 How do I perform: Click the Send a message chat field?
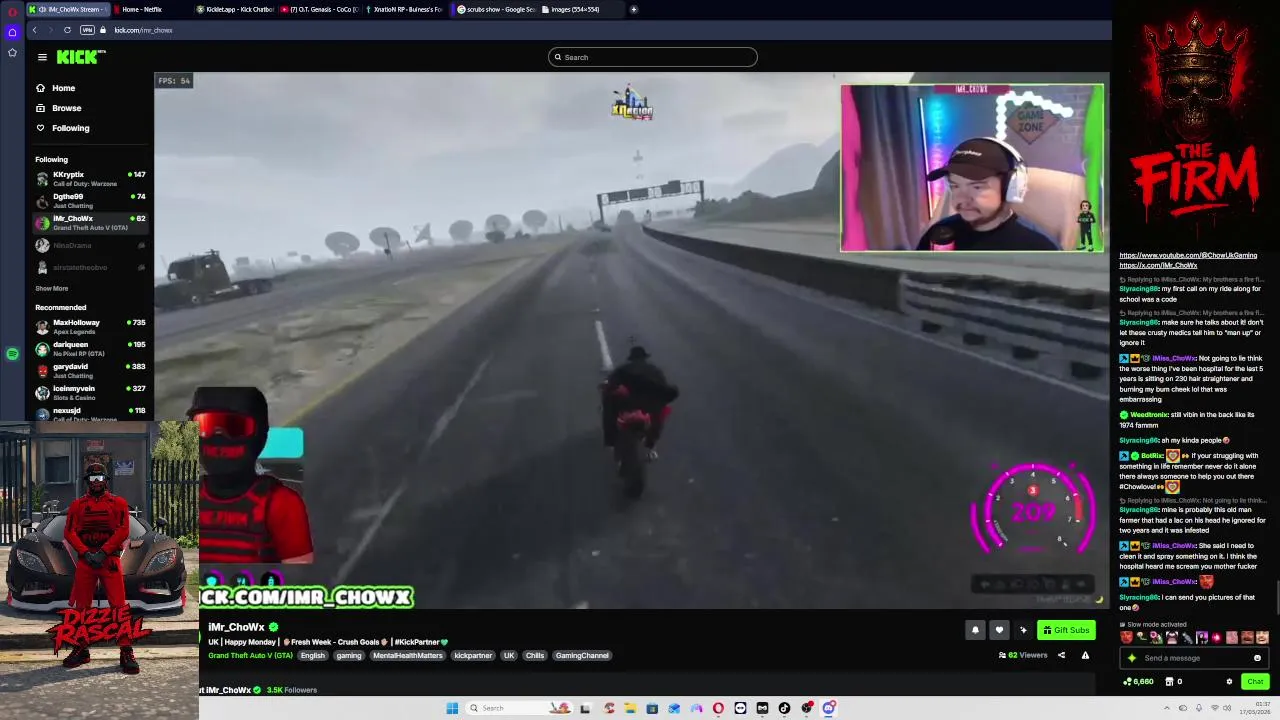(1195, 658)
